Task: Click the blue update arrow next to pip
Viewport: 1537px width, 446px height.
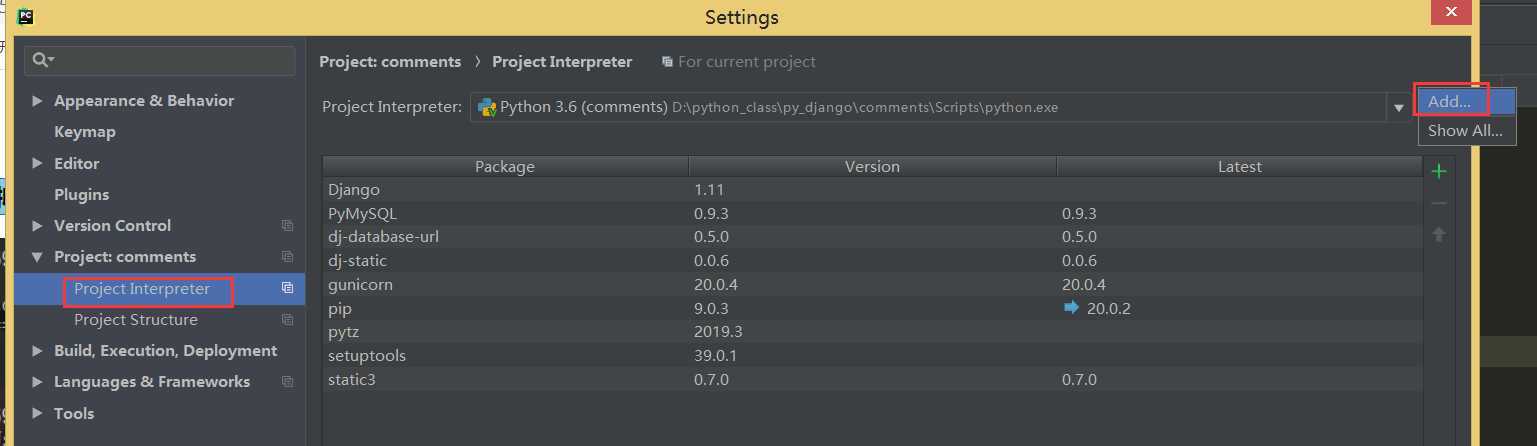Action: point(1071,308)
